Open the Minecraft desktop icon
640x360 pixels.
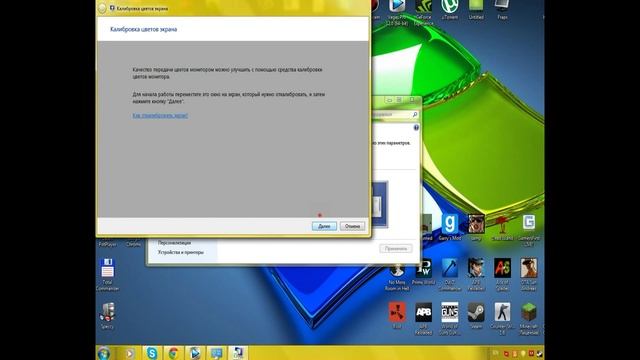pos(529,318)
